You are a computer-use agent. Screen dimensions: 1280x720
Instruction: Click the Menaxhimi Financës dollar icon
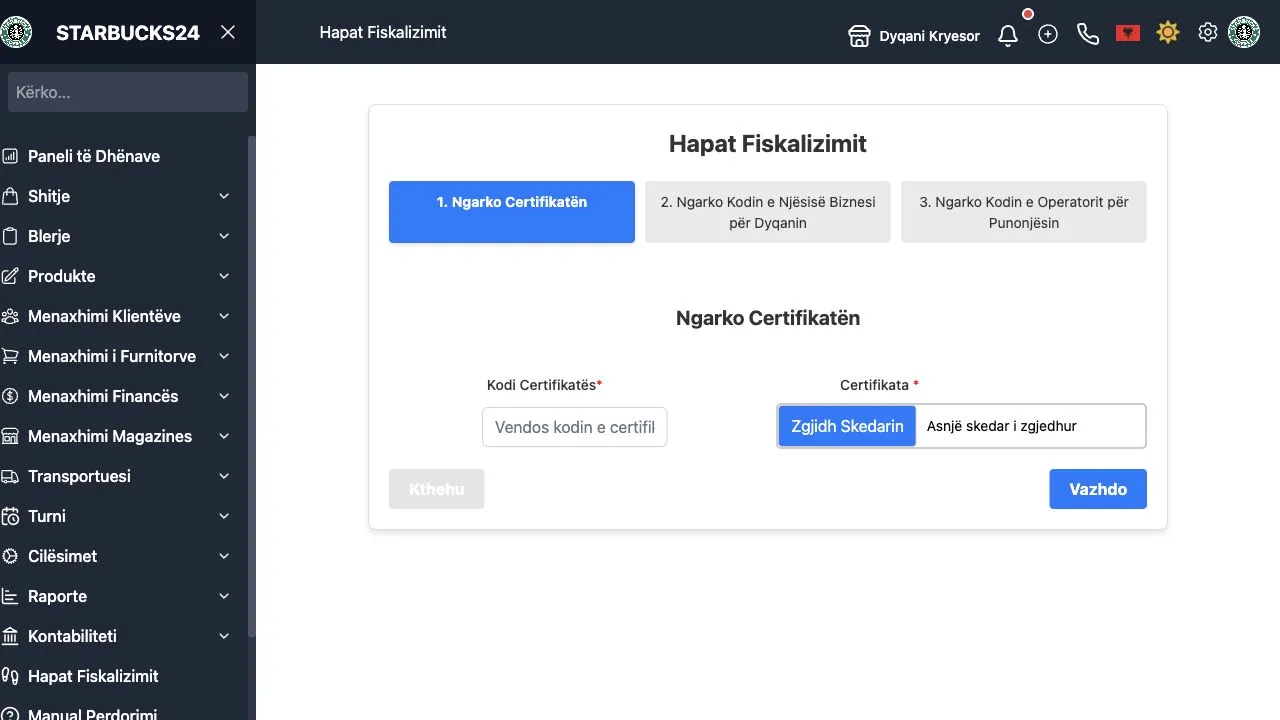coord(10,396)
